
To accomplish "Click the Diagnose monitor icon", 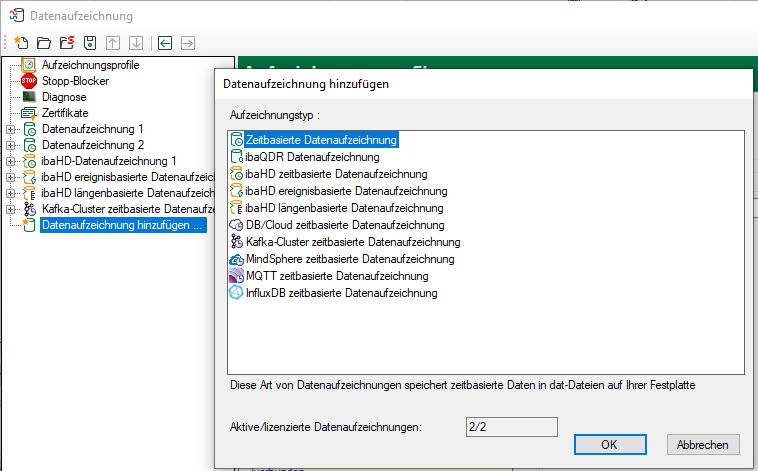I will click(x=29, y=97).
